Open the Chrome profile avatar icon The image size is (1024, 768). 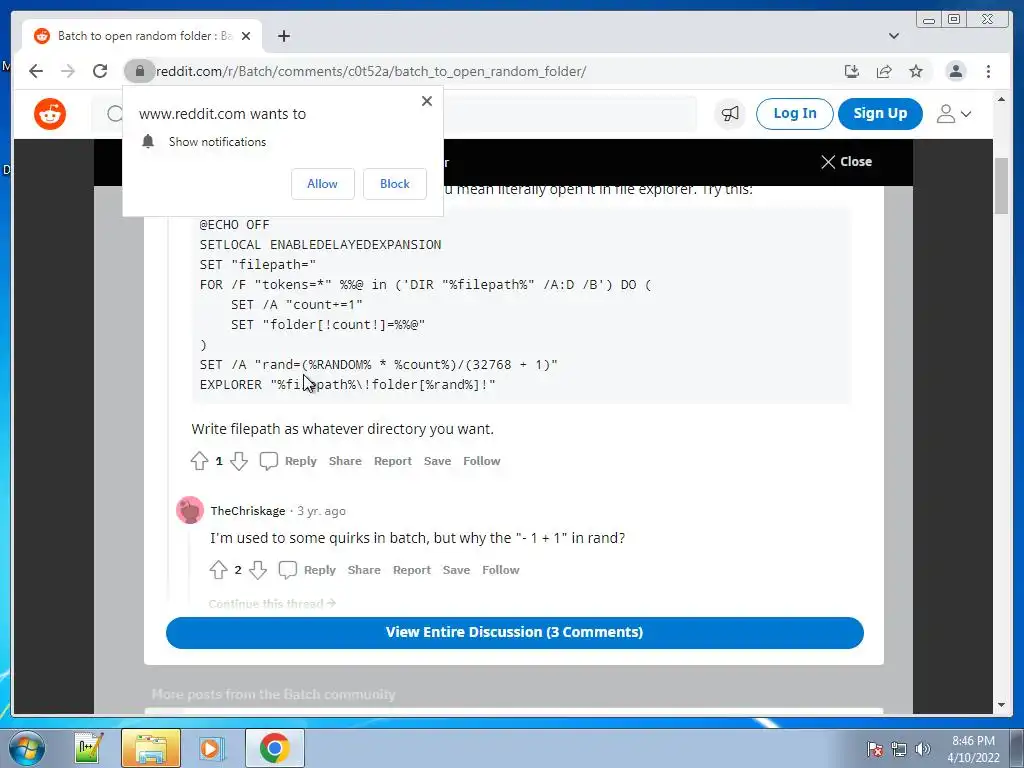tap(955, 71)
